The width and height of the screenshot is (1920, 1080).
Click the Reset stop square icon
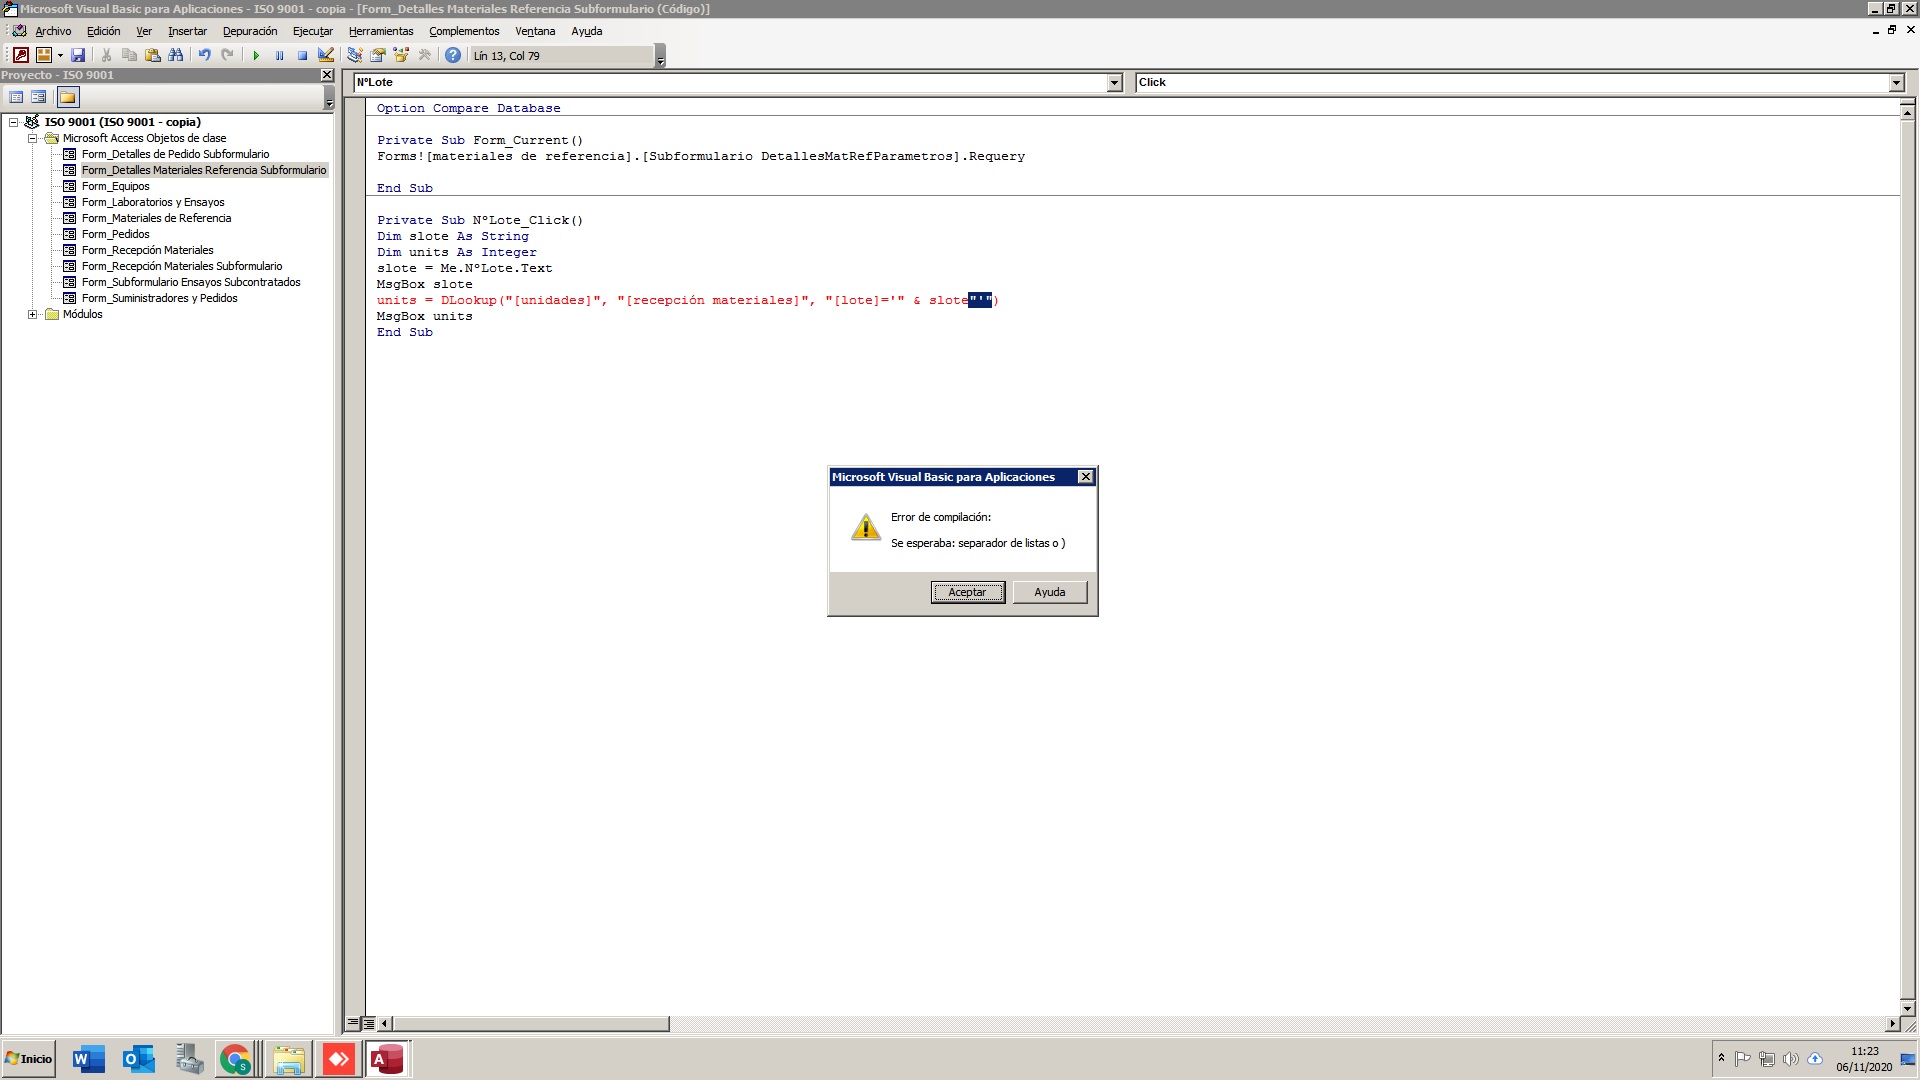302,55
